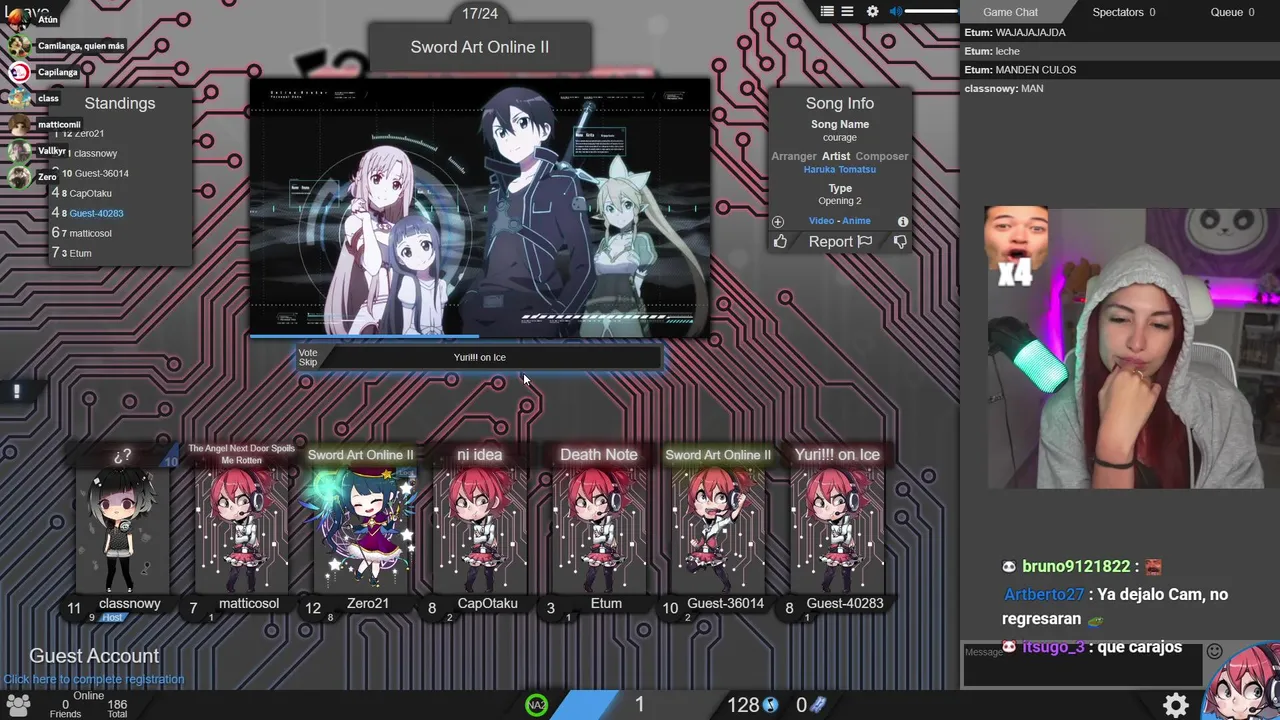Add song to list with plus icon
1280x720 pixels.
[778, 221]
